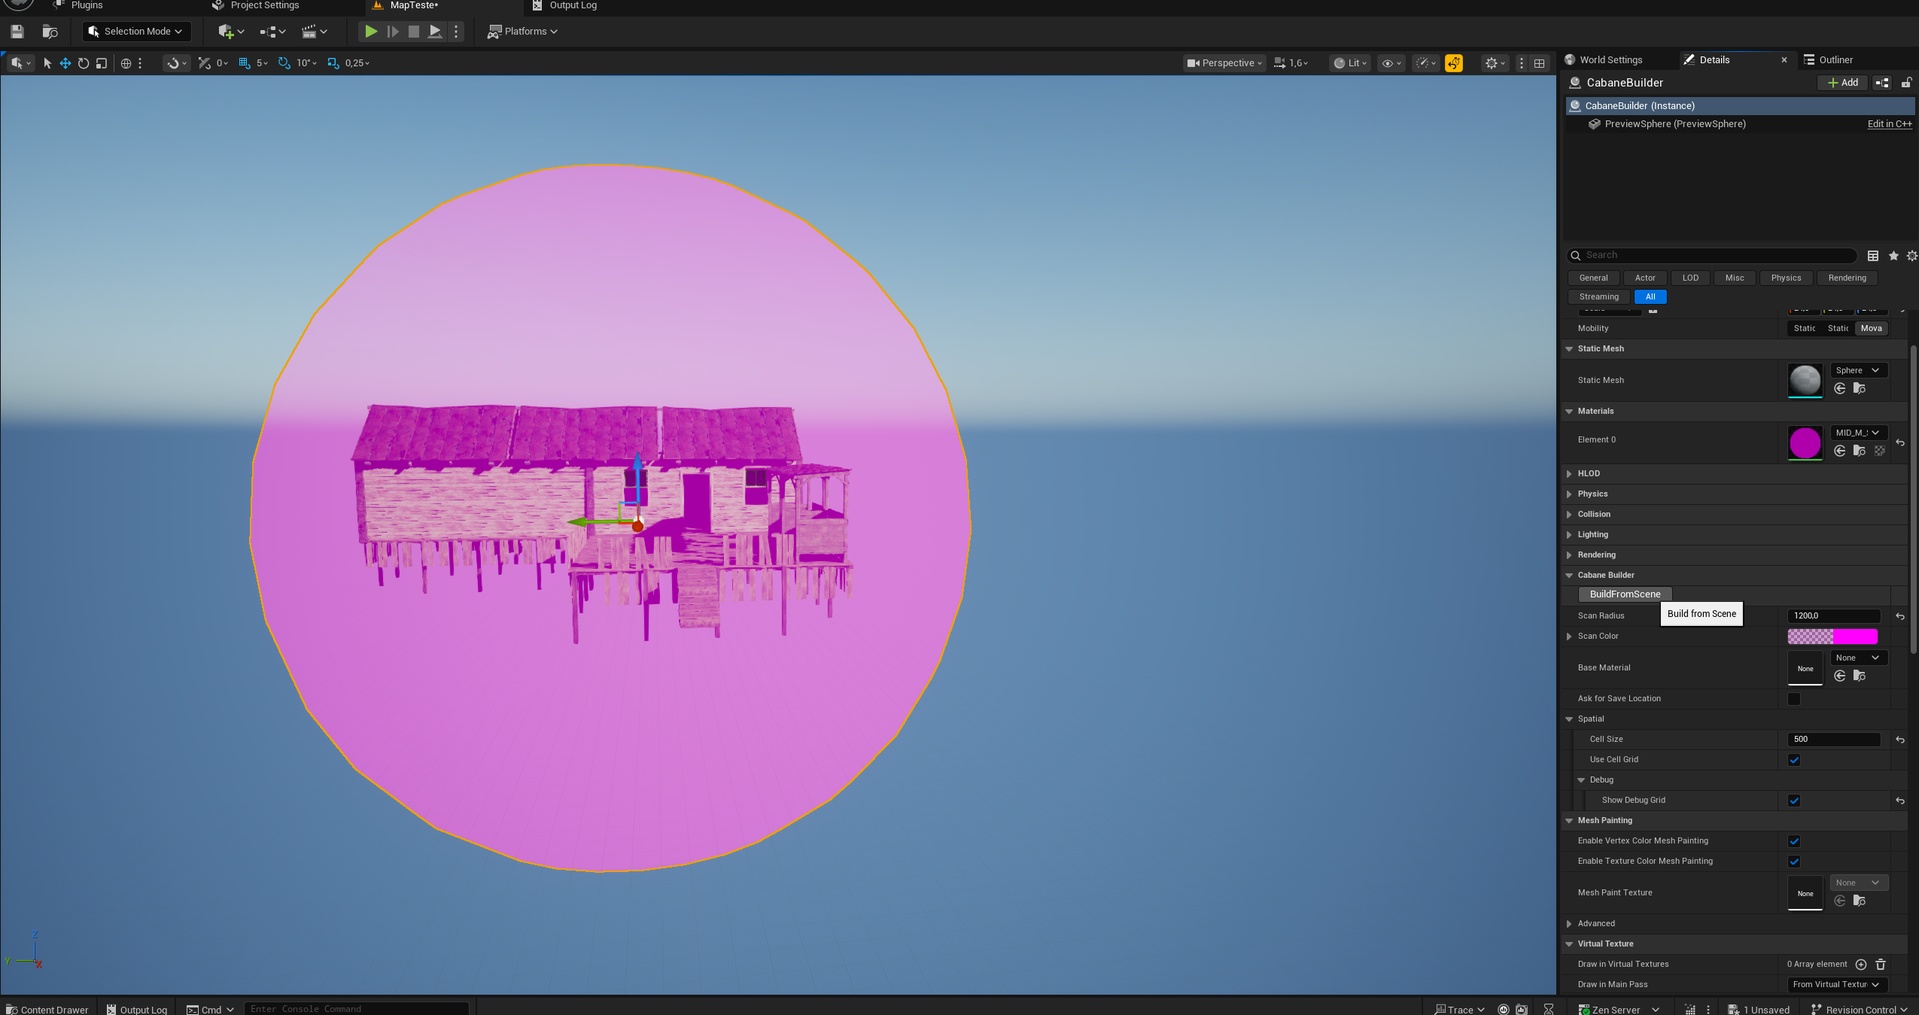
Task: Add element to Draw in Virtual Textures
Action: coord(1861,965)
